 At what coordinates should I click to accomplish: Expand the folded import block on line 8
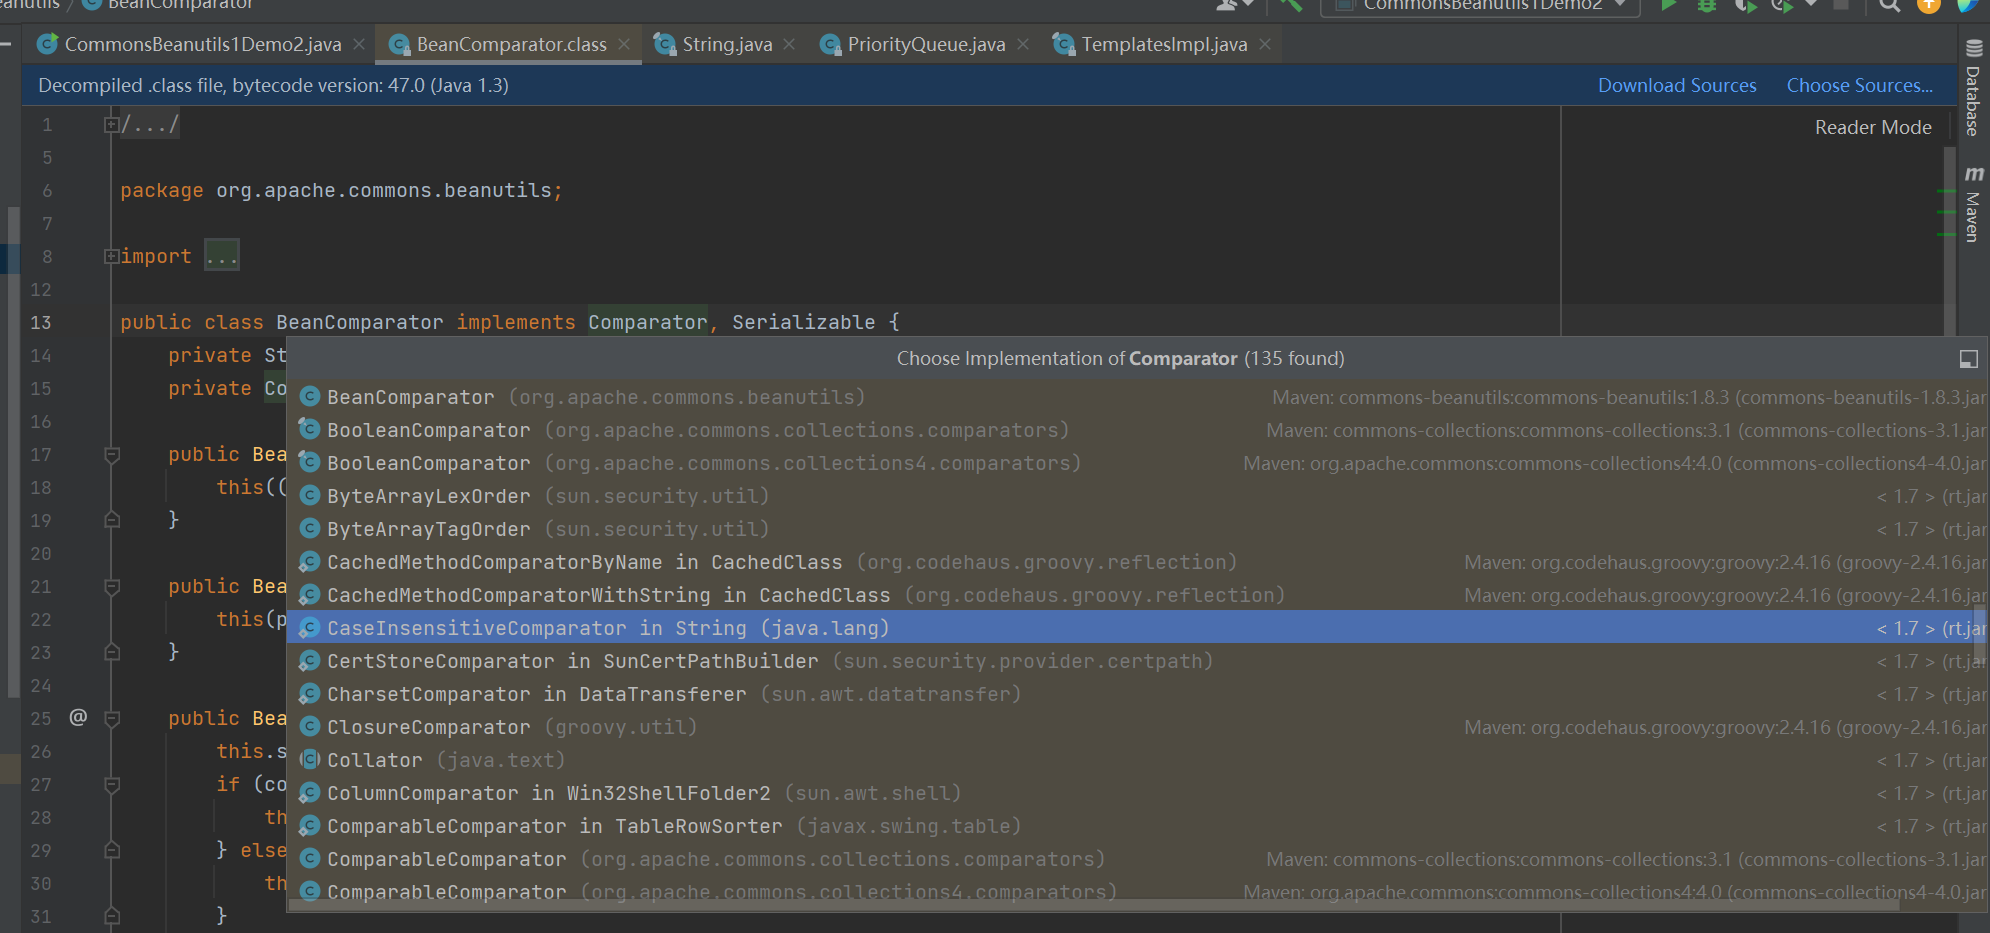[x=111, y=257]
